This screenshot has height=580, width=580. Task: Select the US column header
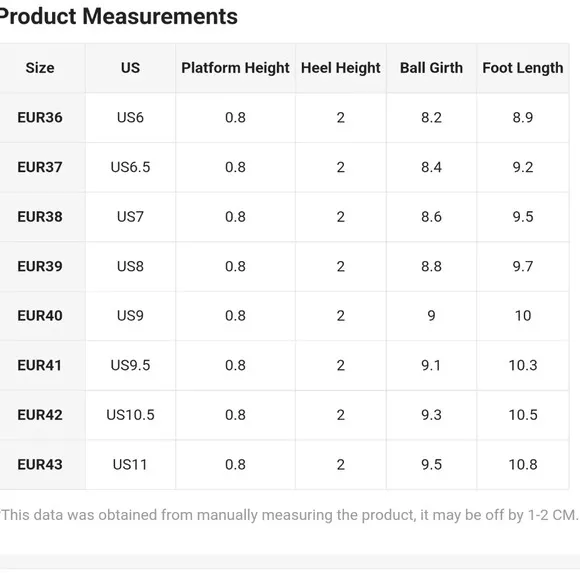[130, 68]
